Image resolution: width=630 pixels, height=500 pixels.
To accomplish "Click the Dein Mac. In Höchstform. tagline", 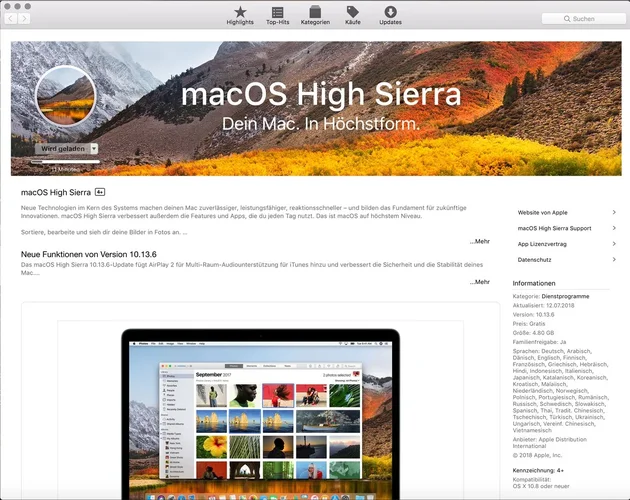I will coord(321,124).
